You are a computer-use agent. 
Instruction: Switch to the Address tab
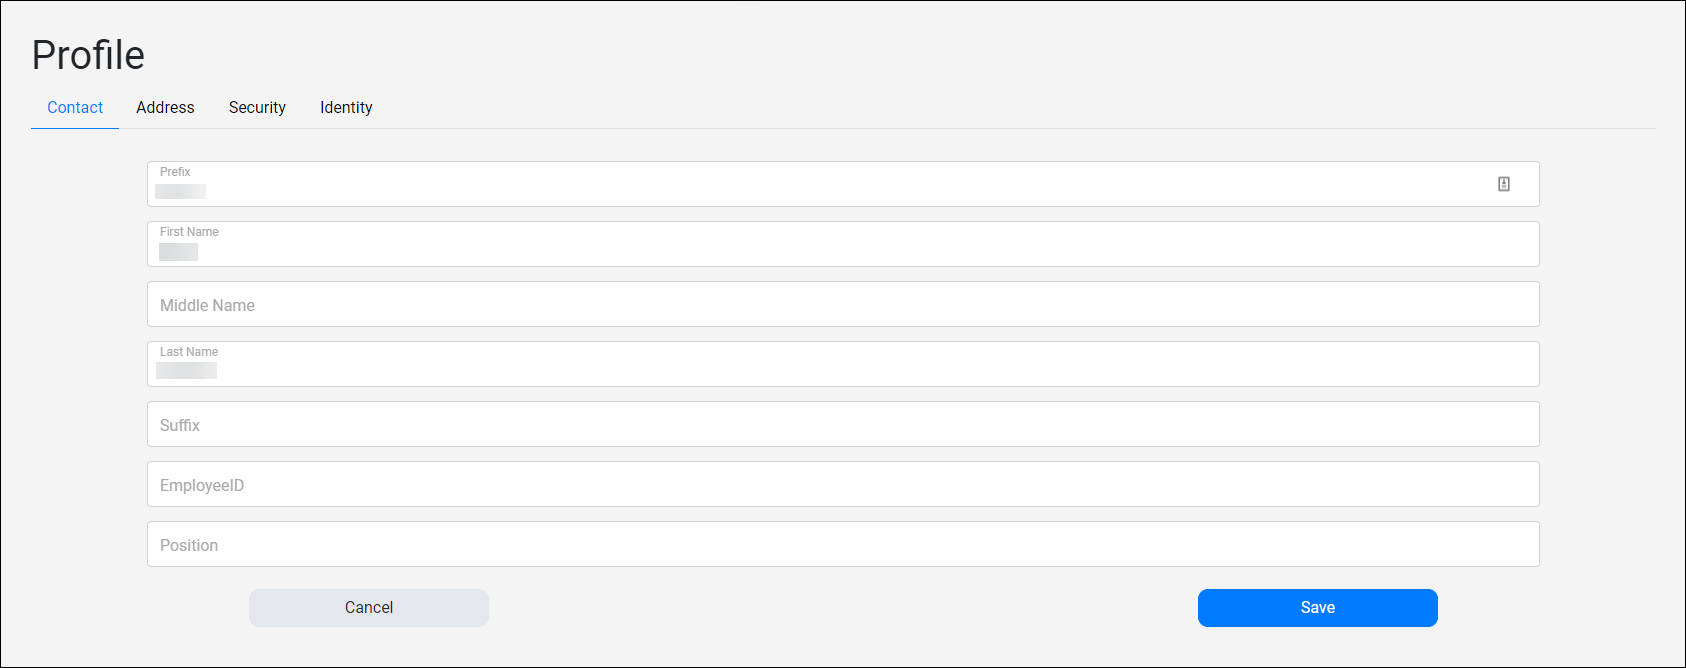tap(165, 107)
